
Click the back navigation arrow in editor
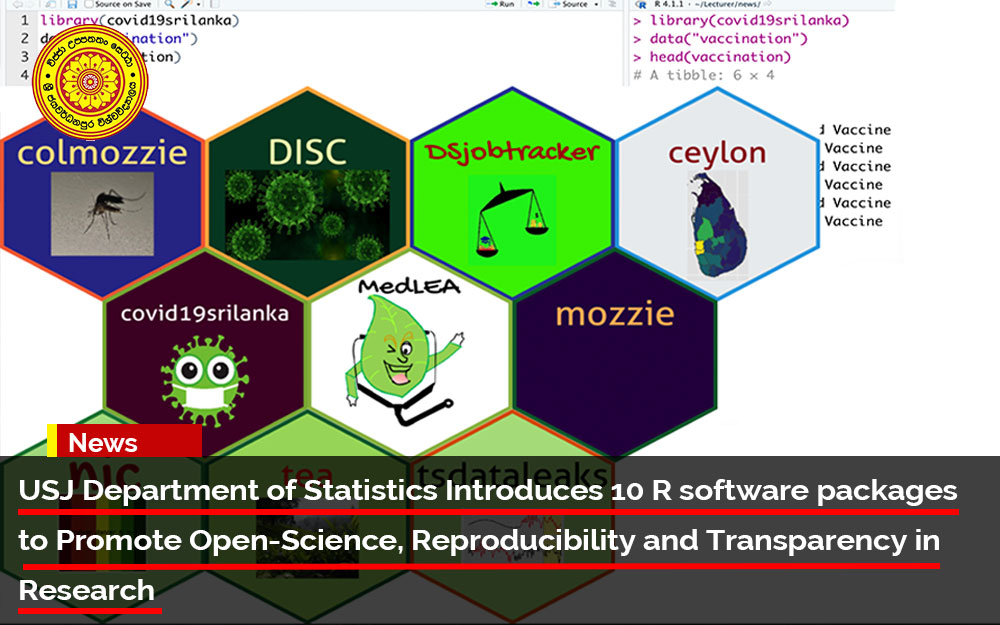18,4
